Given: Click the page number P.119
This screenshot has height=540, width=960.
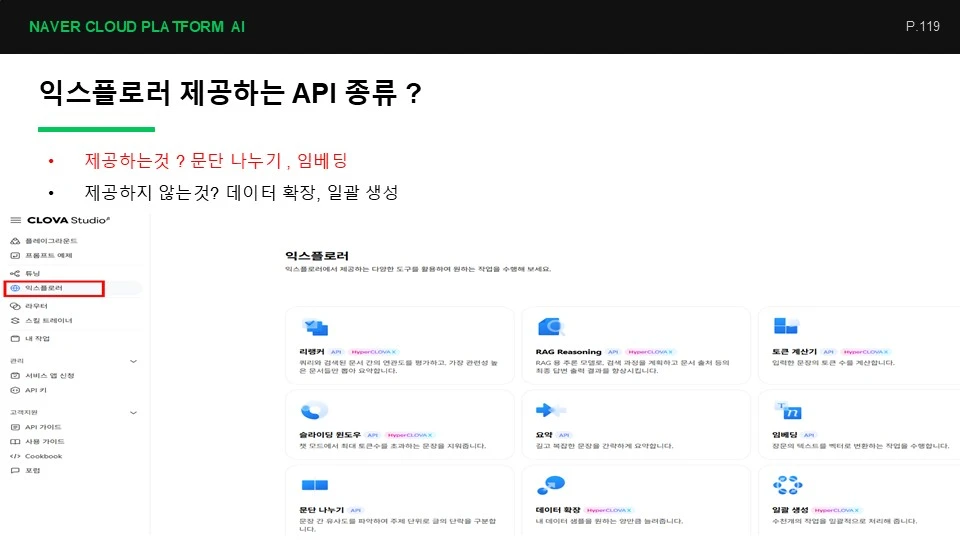Looking at the screenshot, I should (x=923, y=26).
